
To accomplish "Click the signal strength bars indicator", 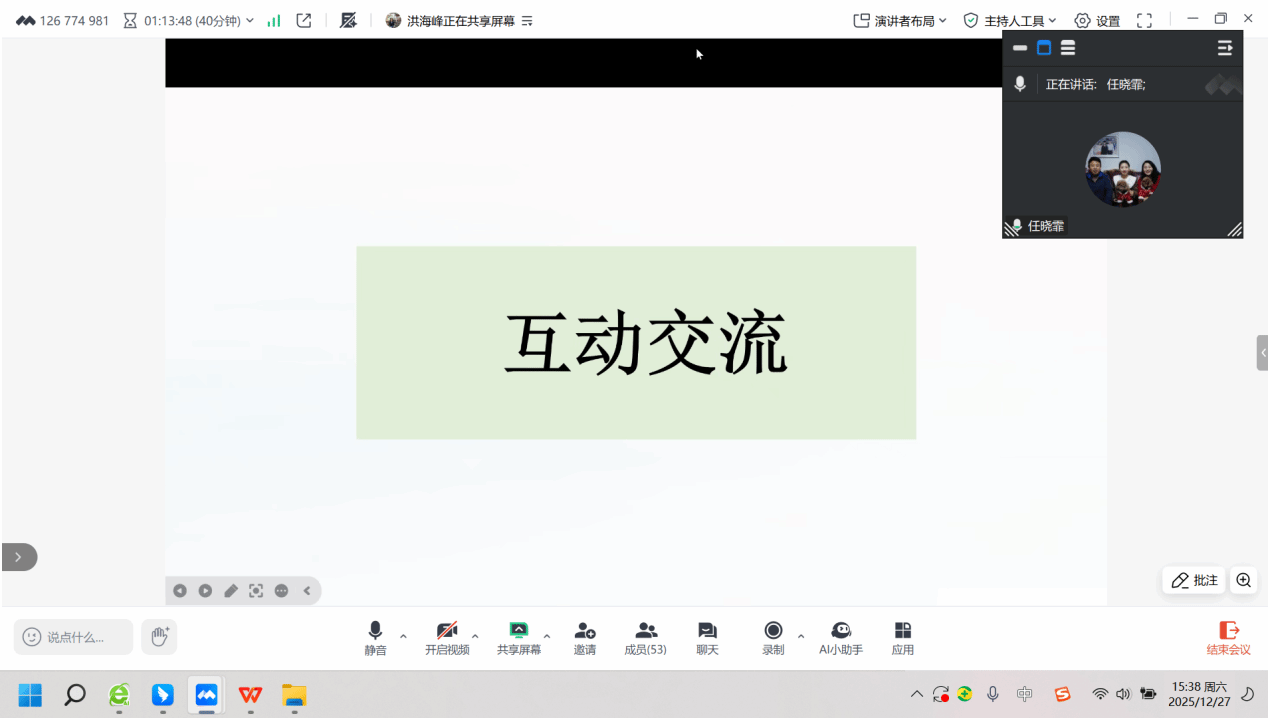I will pyautogui.click(x=274, y=20).
